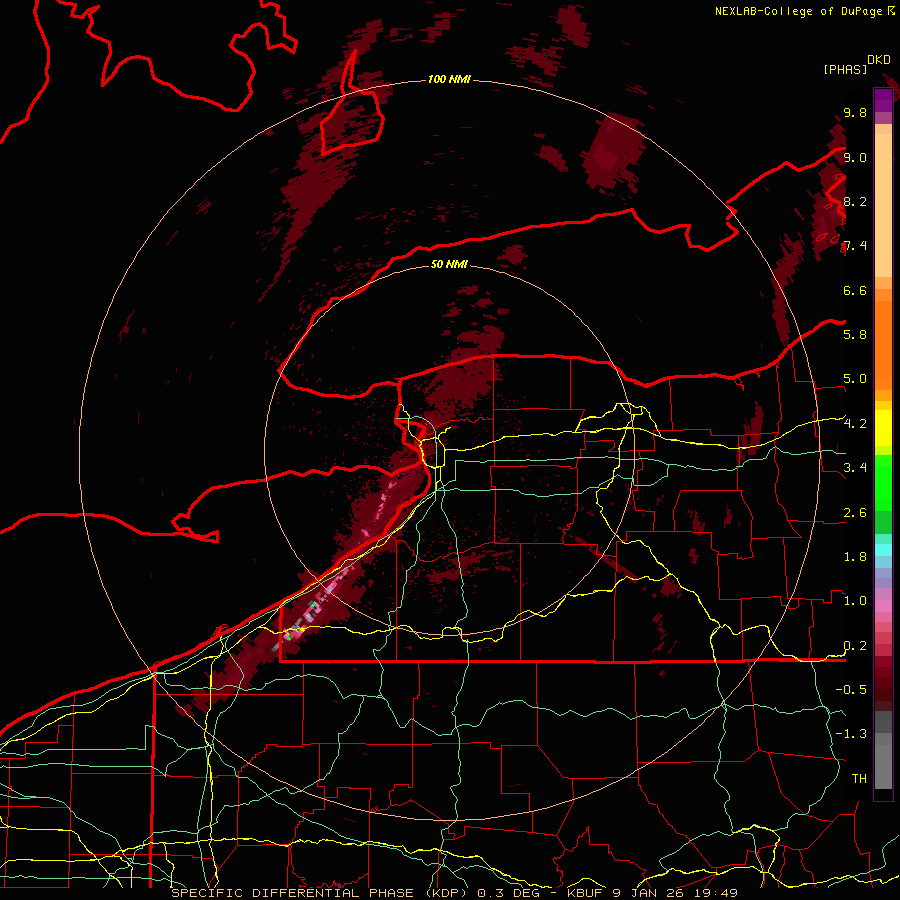Click the 4.2 value on the color scale
The height and width of the screenshot is (900, 900).
tap(855, 424)
